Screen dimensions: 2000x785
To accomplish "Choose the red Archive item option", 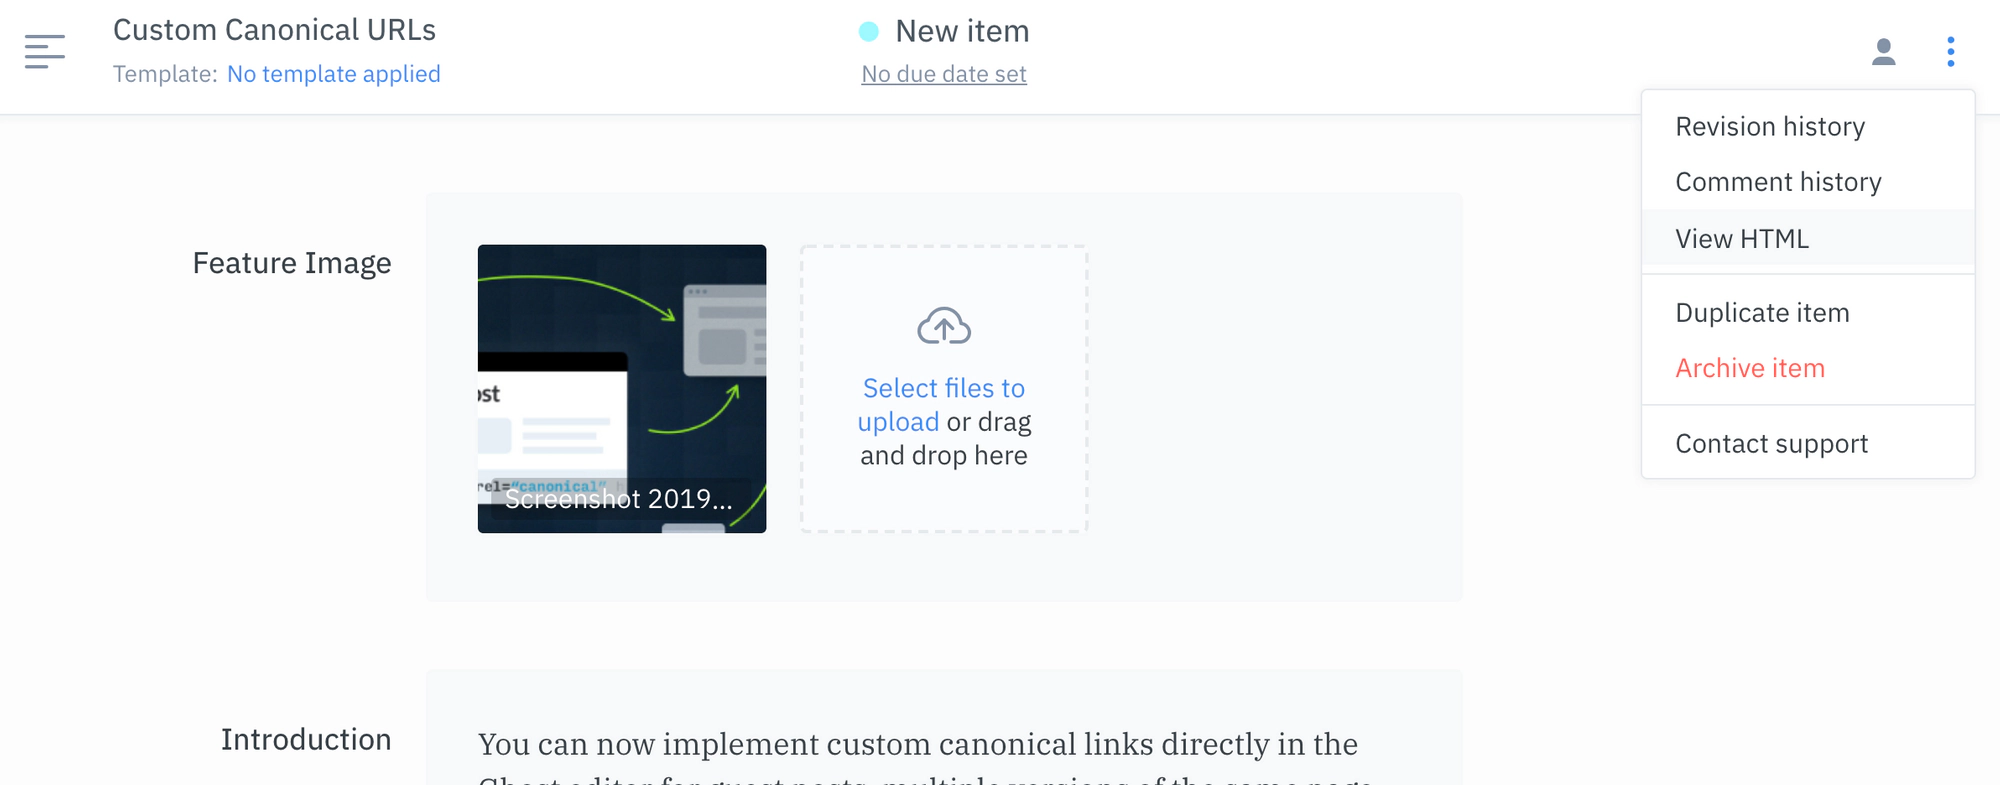I will tap(1750, 368).
